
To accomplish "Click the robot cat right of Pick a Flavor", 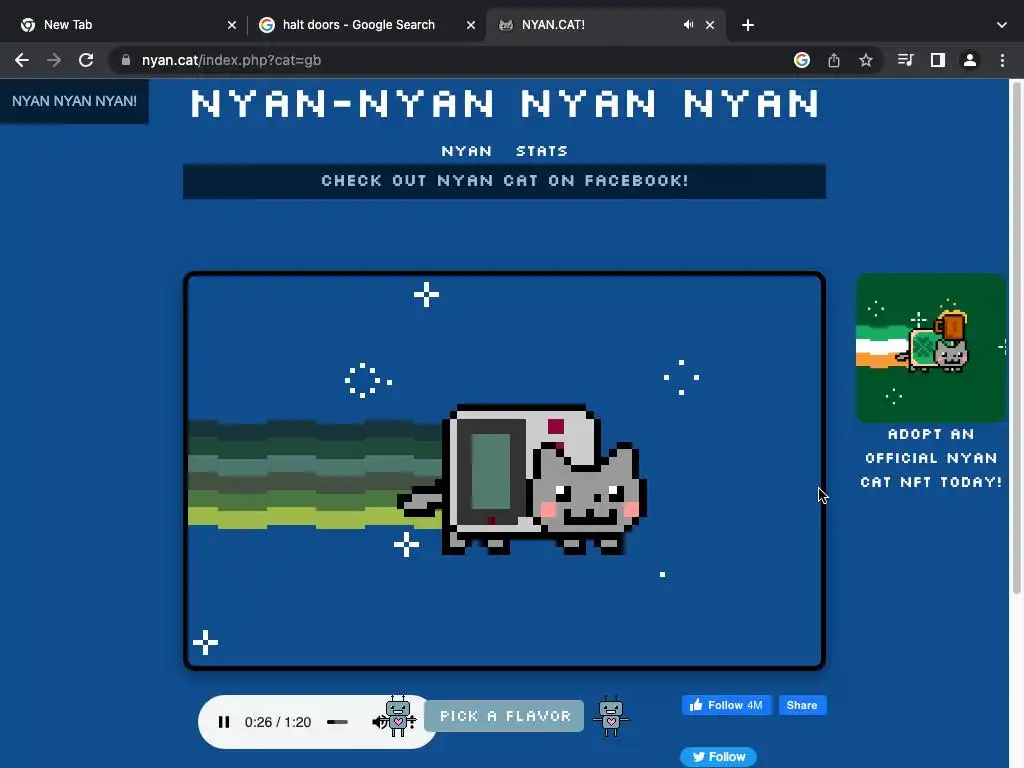I will (x=611, y=716).
